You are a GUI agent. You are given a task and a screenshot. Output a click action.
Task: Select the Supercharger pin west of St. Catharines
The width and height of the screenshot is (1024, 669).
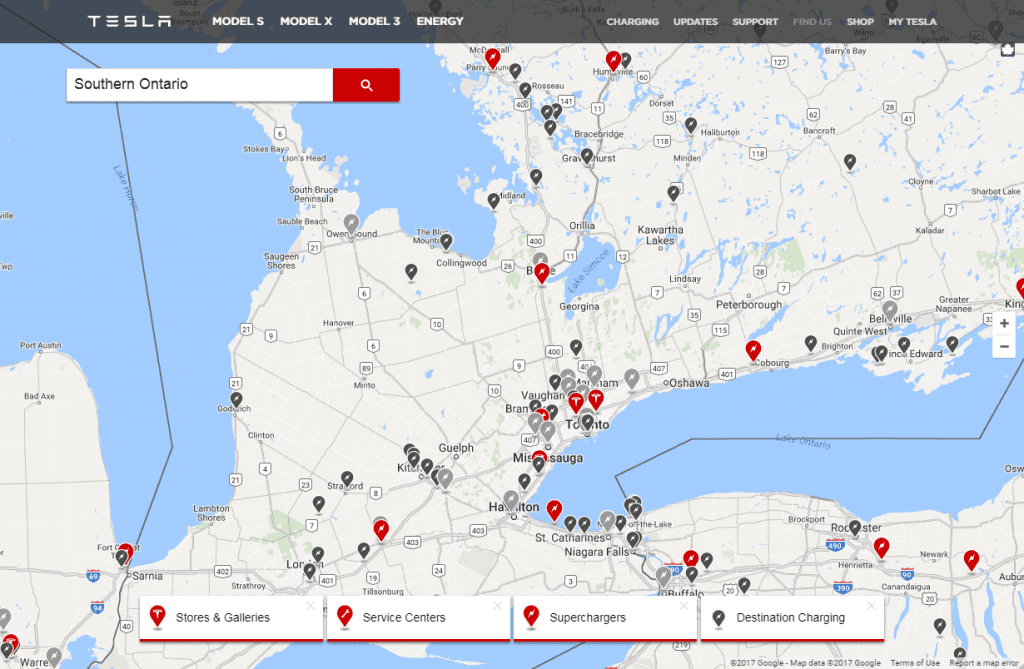(554, 509)
